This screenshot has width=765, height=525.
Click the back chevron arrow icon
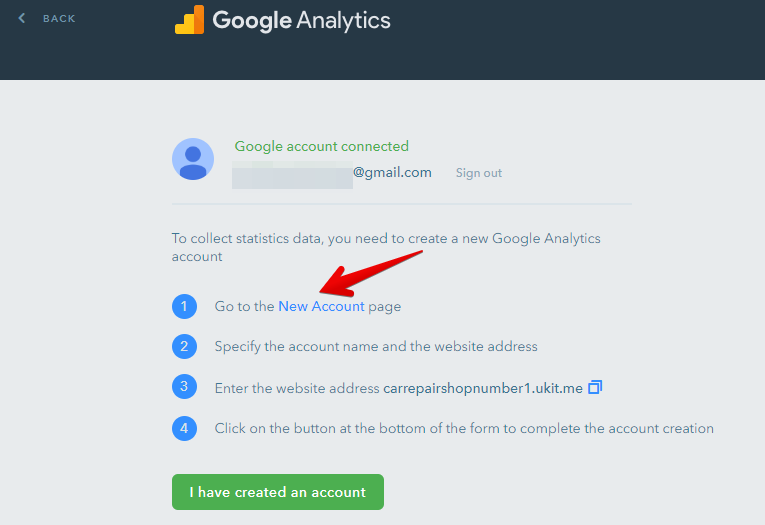[x=21, y=19]
